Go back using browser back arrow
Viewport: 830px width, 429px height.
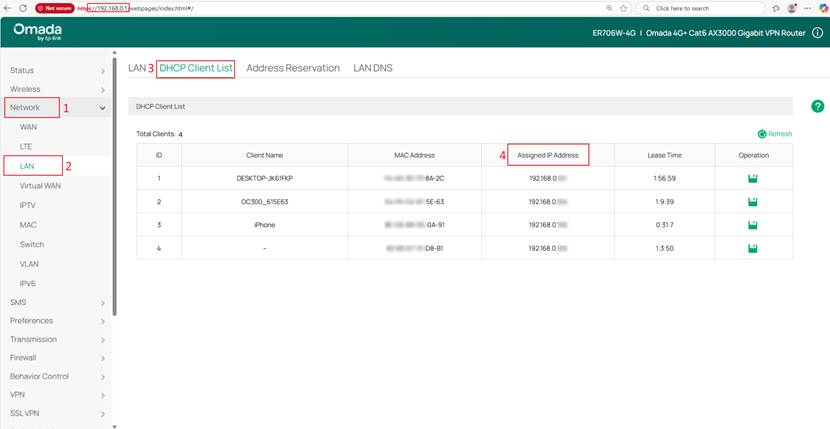tap(8, 7)
